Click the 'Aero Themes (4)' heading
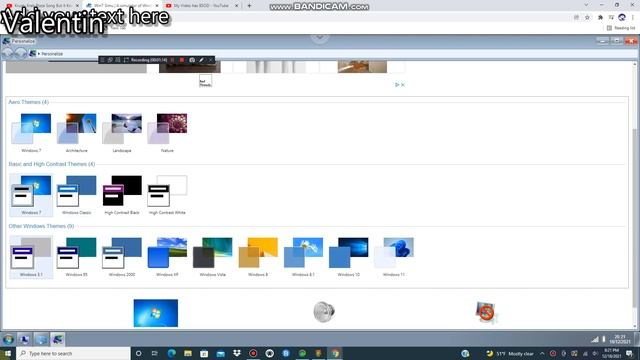This screenshot has height=360, width=640. click(x=29, y=102)
